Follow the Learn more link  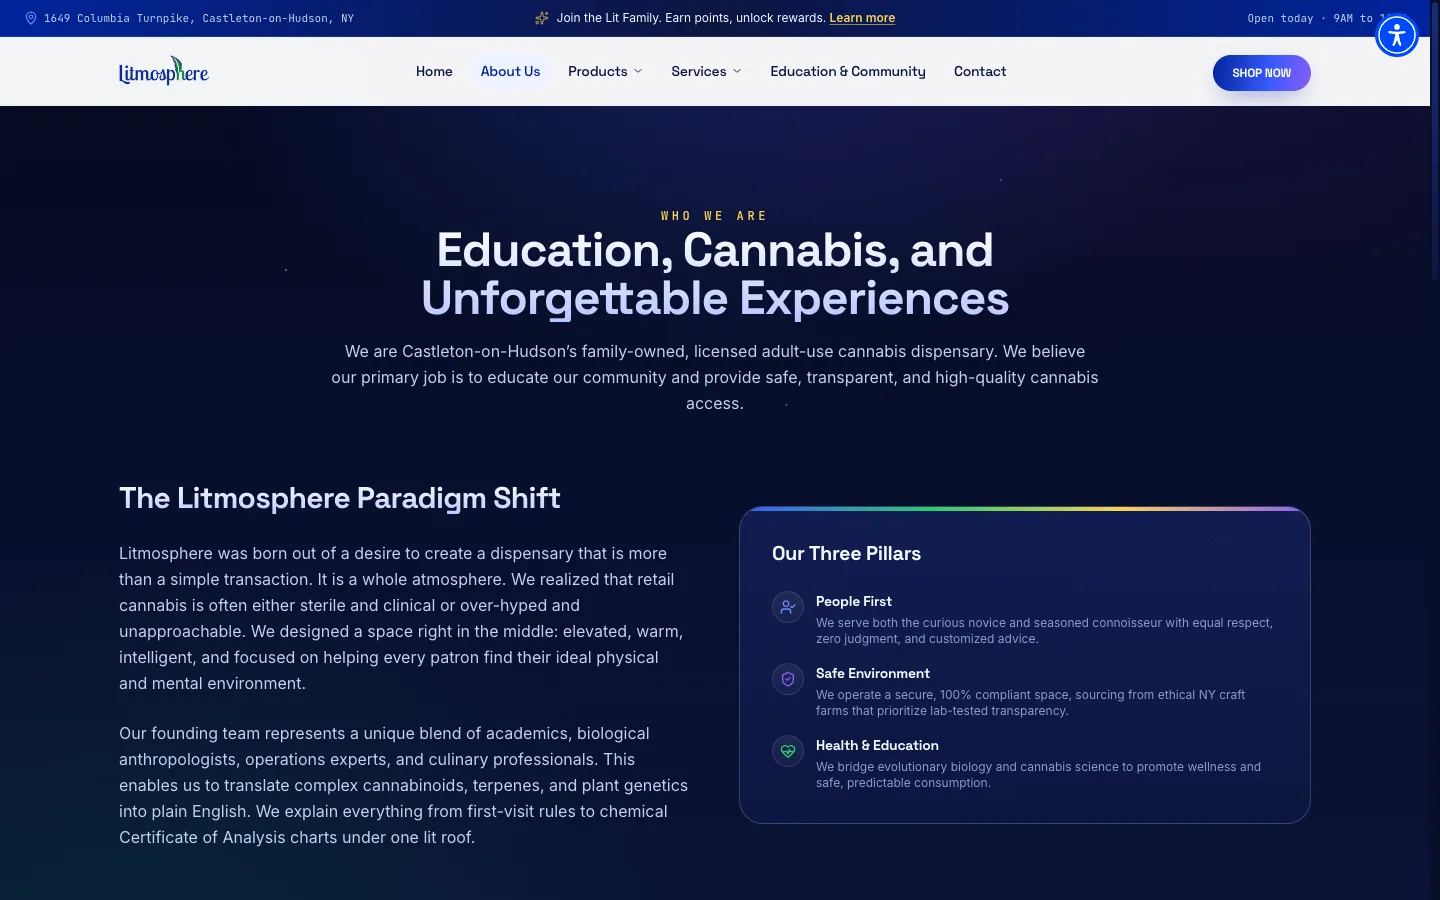[862, 18]
